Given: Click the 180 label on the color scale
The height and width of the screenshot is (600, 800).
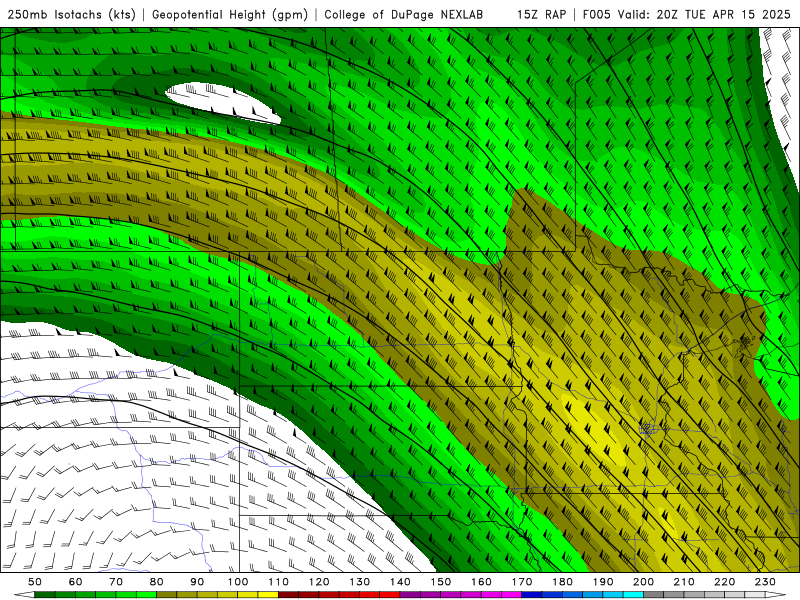Looking at the screenshot, I should click(x=563, y=582).
